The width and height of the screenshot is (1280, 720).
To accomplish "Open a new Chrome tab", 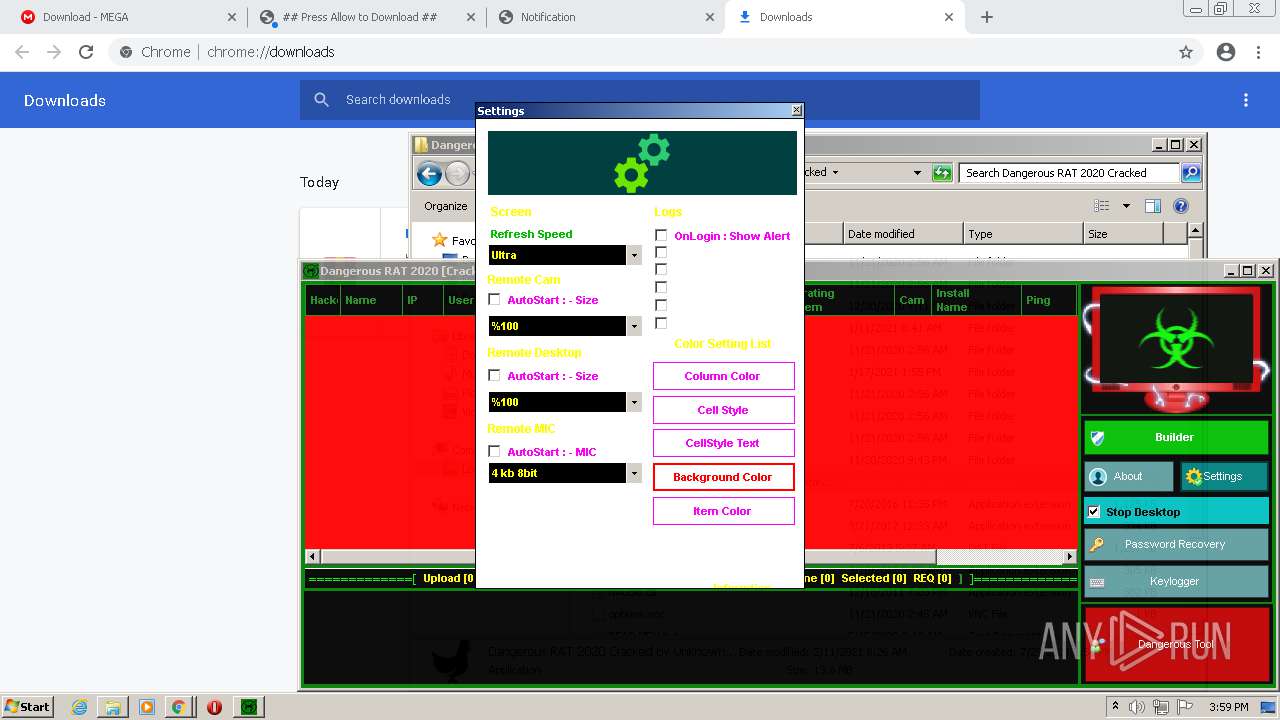I will [x=987, y=17].
